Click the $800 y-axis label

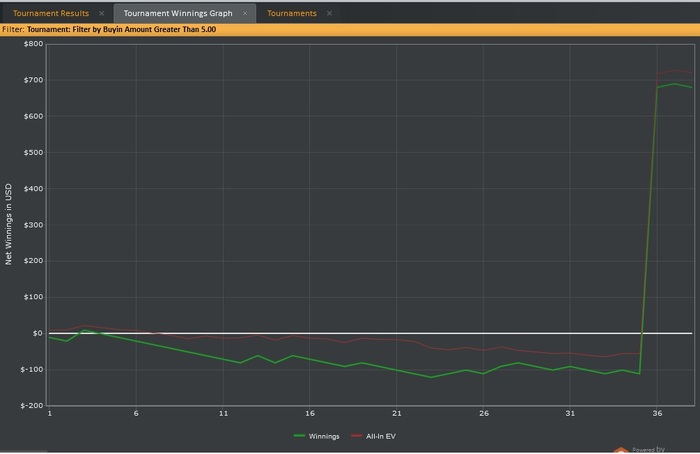coord(32,44)
